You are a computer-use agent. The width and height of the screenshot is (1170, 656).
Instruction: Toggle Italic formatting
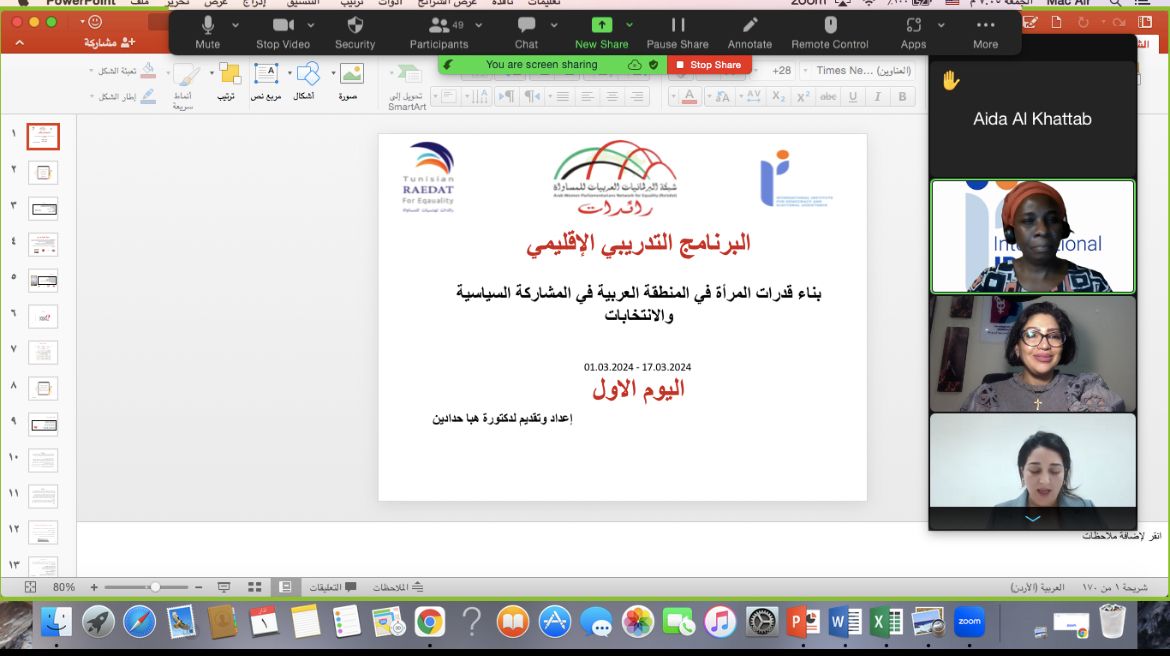pos(878,96)
